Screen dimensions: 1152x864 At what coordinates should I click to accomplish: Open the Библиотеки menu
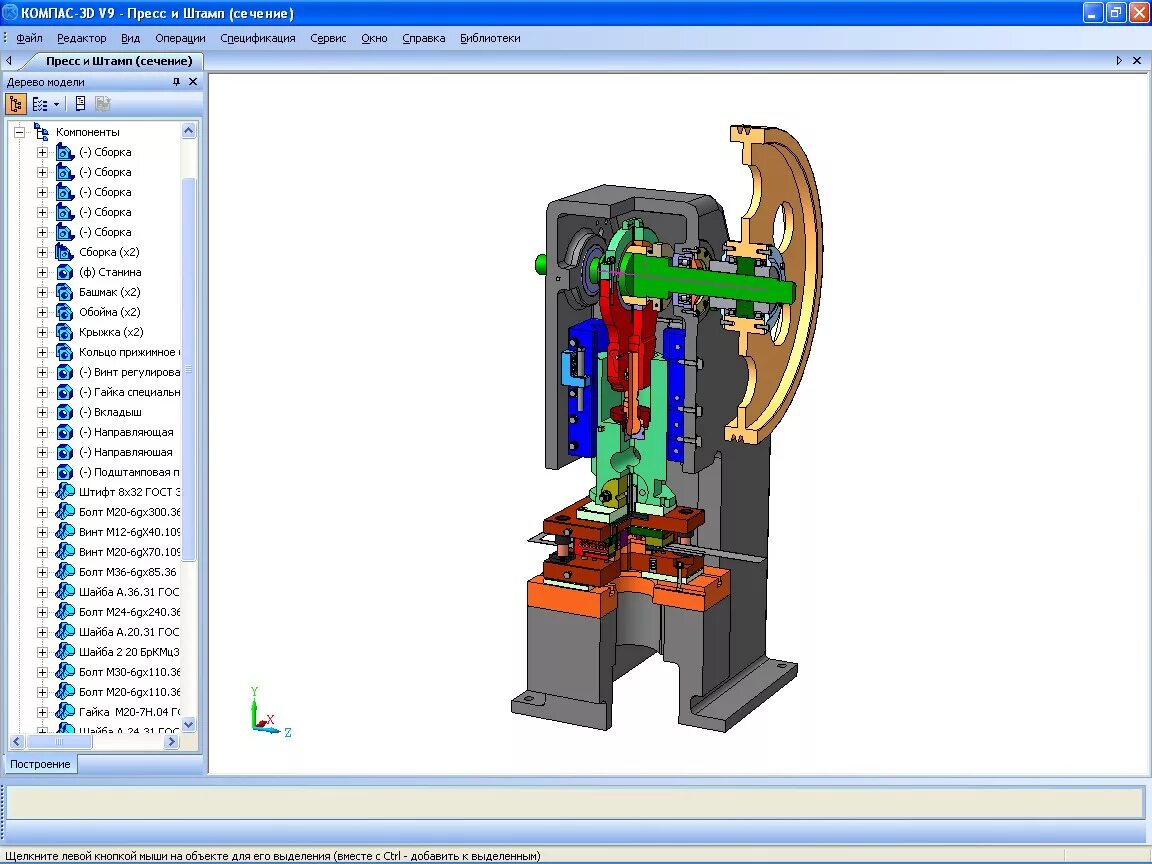click(x=490, y=38)
